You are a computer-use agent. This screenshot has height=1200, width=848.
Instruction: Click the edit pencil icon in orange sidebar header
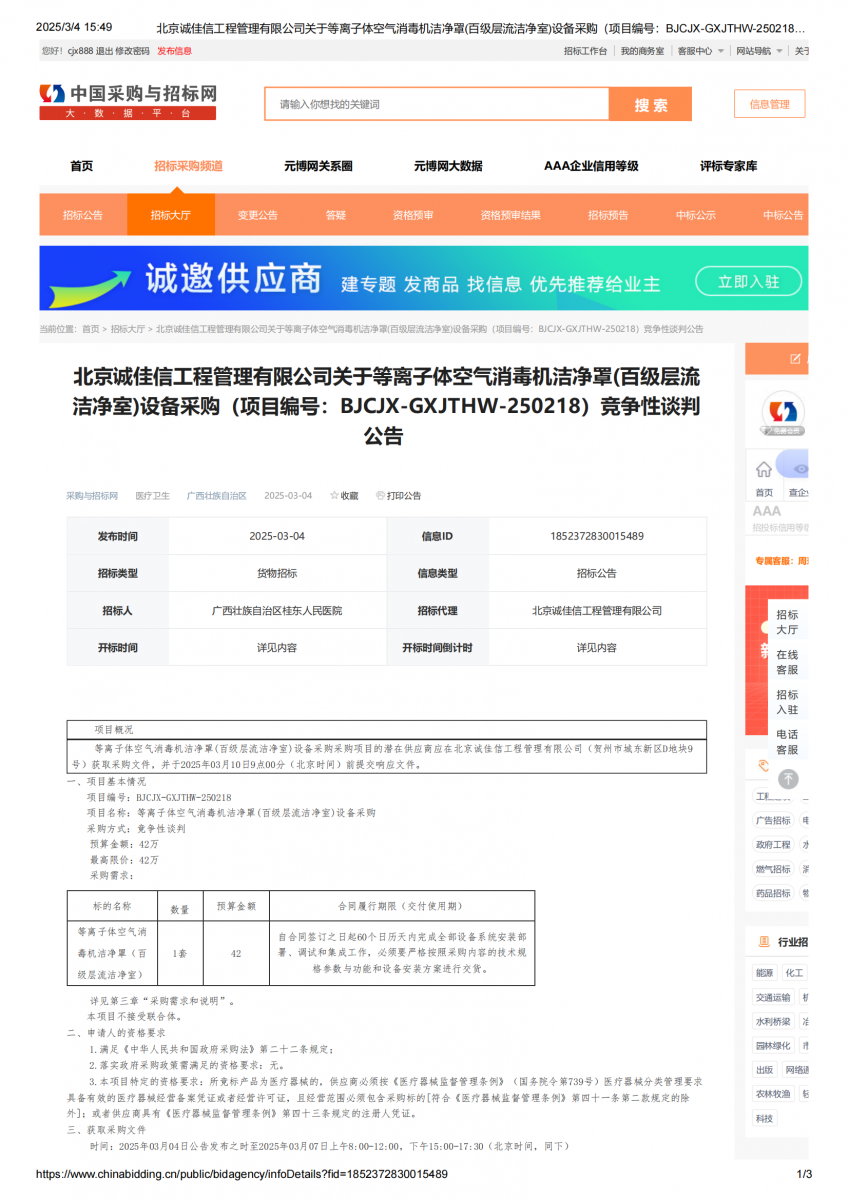click(796, 358)
